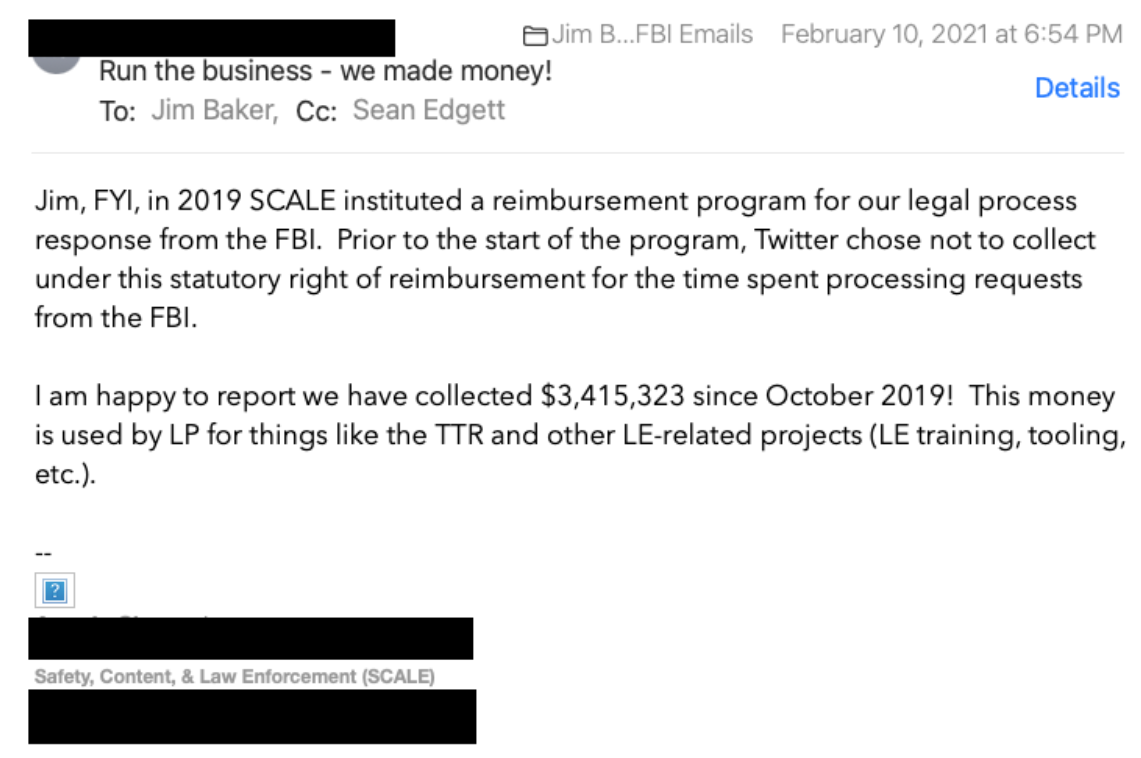The width and height of the screenshot is (1141, 758).
Task: Click the redacted signature name block
Action: point(251,639)
